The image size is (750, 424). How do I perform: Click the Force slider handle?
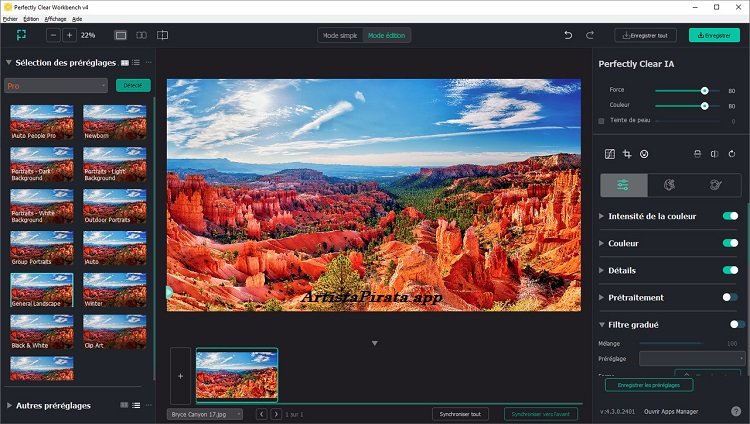pos(705,90)
